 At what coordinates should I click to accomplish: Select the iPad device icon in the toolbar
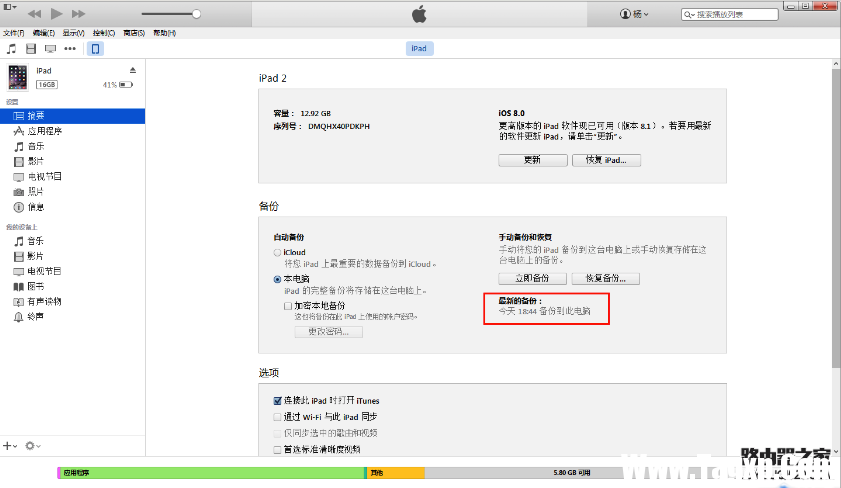tap(95, 49)
